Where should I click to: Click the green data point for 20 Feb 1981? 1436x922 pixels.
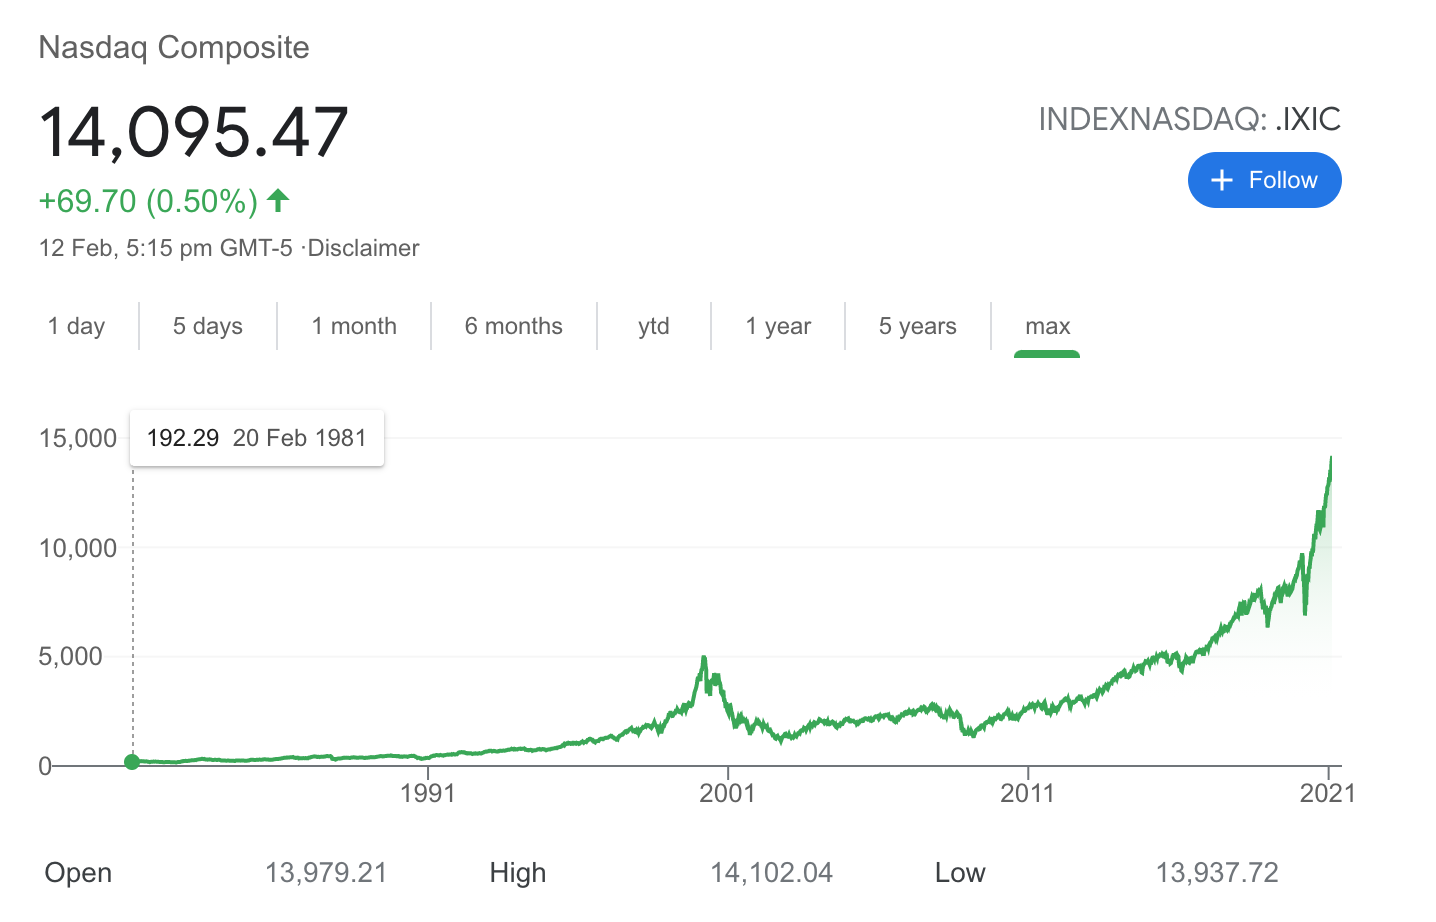tap(132, 762)
